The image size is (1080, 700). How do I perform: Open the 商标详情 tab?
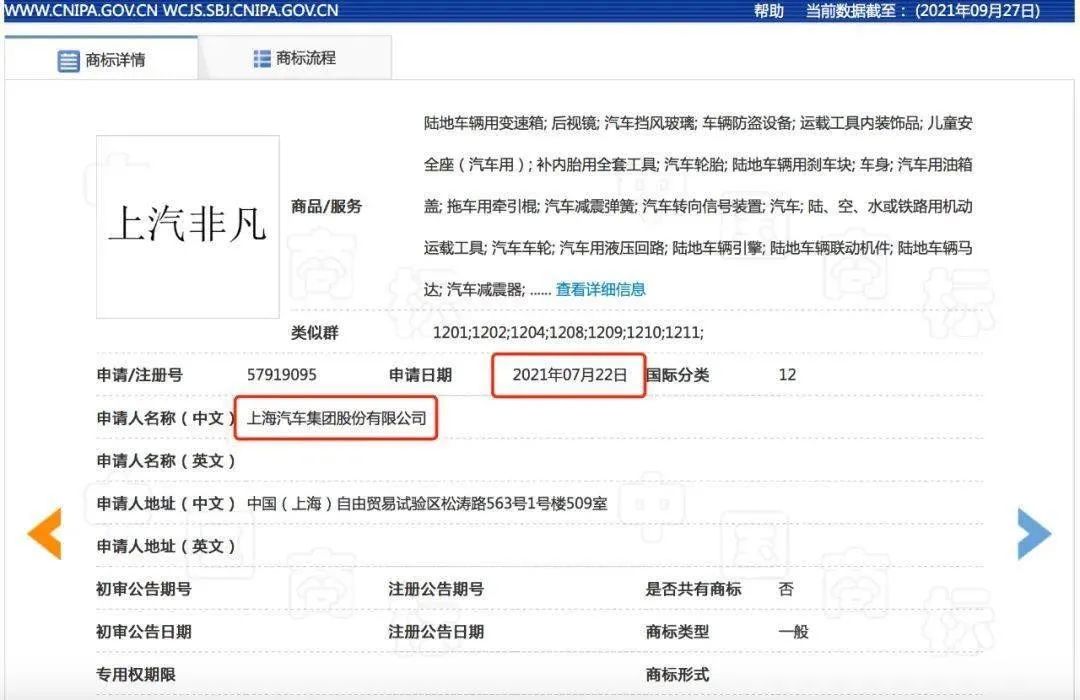tap(101, 60)
